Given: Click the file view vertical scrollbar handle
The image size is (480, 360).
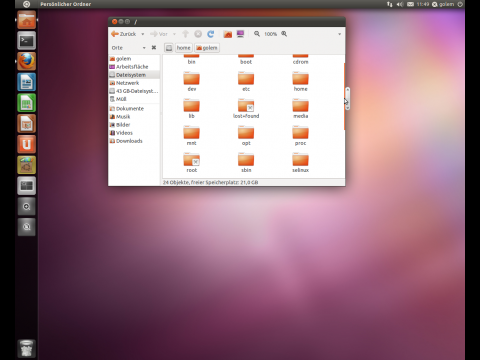Looking at the screenshot, I should (x=347, y=99).
